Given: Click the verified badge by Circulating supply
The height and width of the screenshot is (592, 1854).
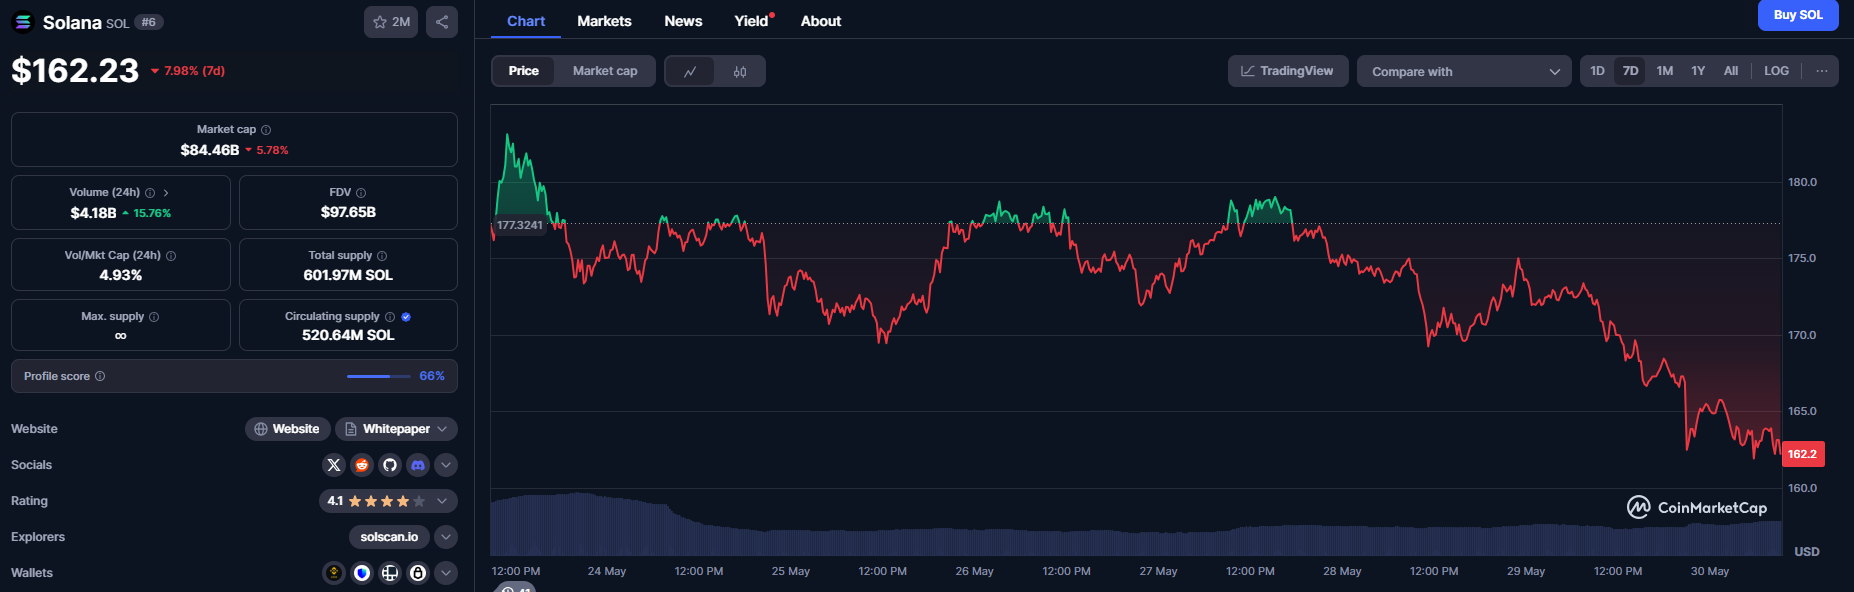Looking at the screenshot, I should click(x=406, y=317).
